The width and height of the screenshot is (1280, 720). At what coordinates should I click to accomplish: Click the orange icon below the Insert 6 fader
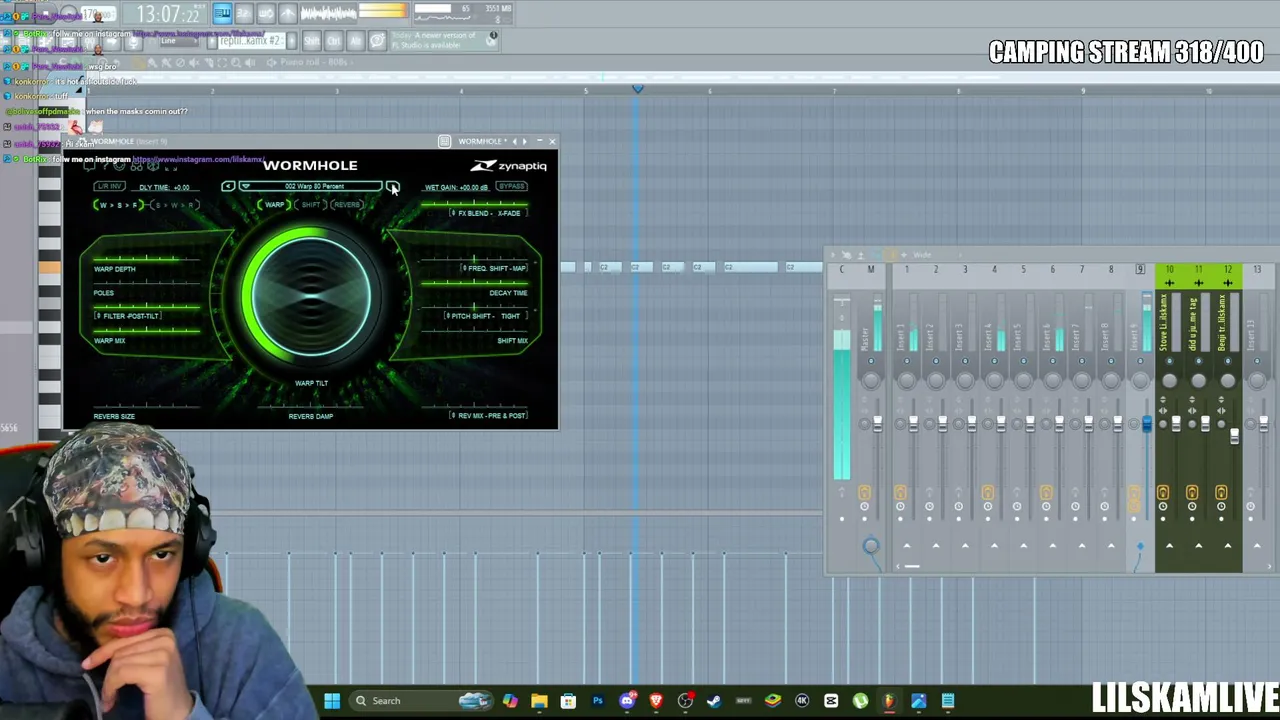click(x=1045, y=492)
